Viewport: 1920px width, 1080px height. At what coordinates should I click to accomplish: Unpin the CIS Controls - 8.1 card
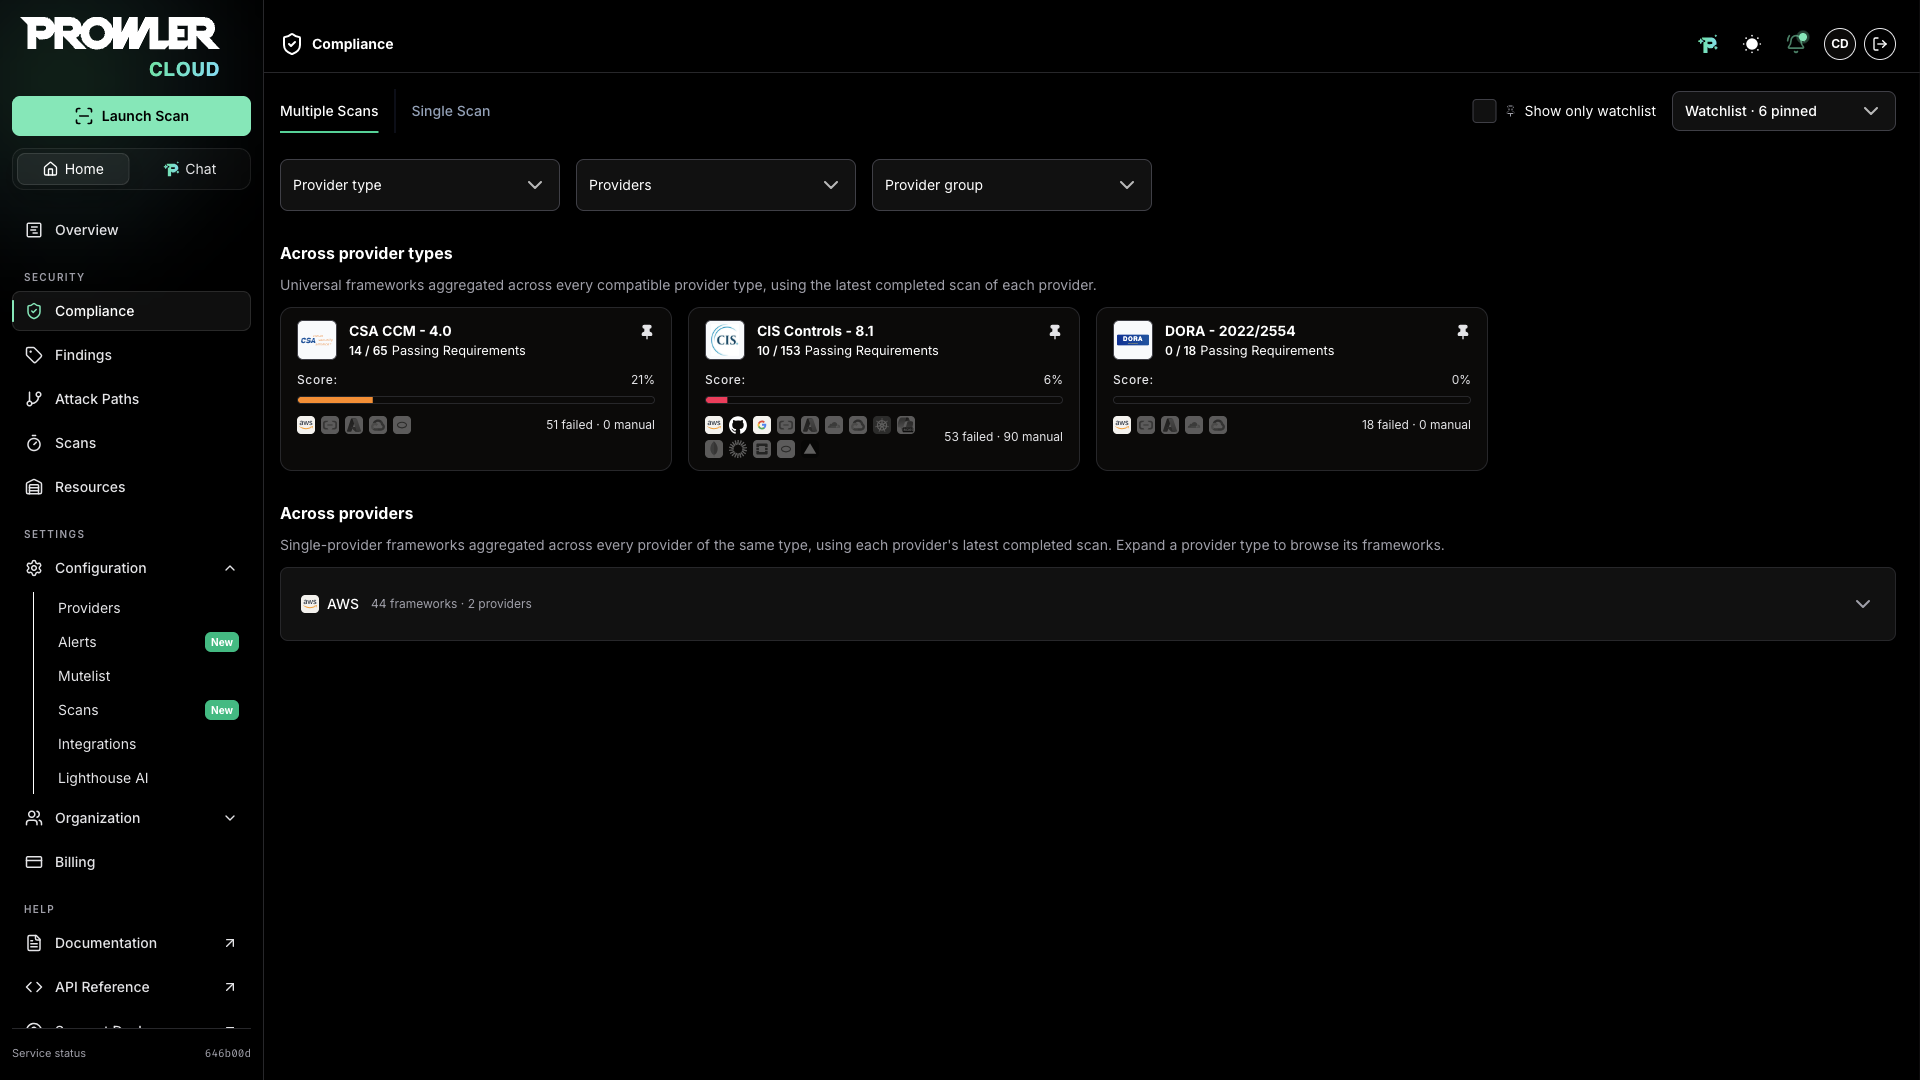pos(1055,332)
